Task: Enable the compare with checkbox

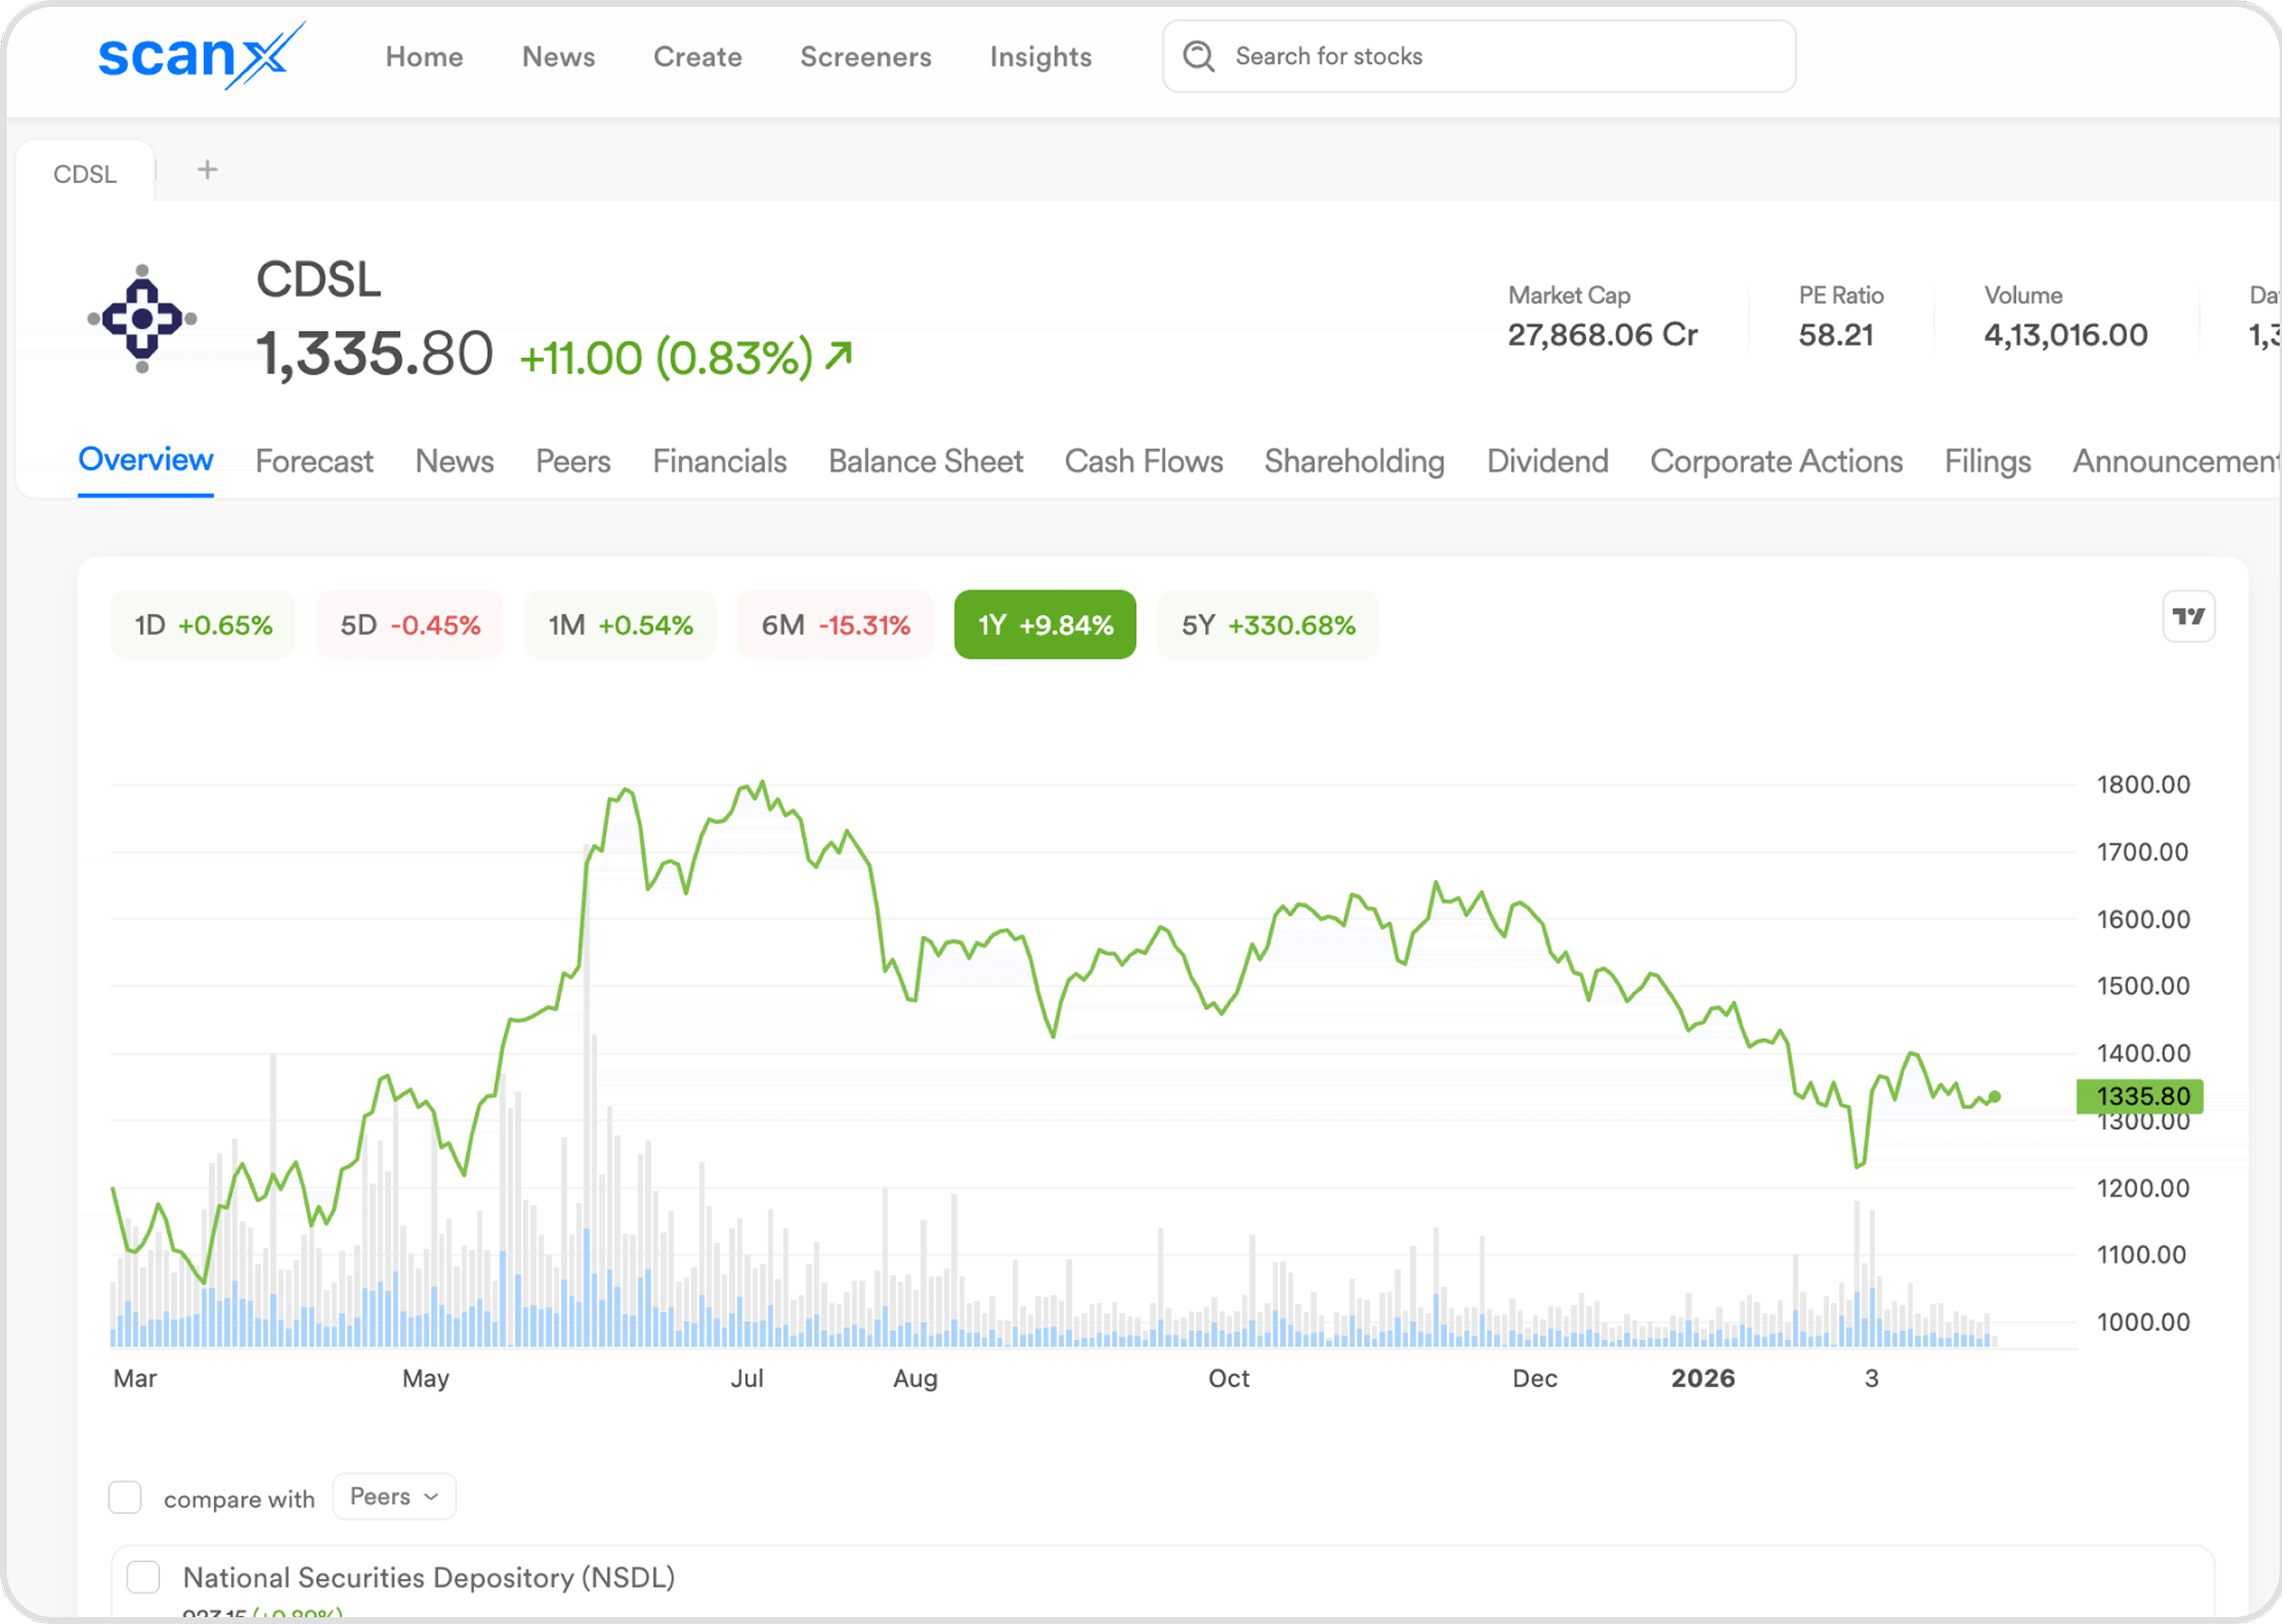Action: point(125,1497)
